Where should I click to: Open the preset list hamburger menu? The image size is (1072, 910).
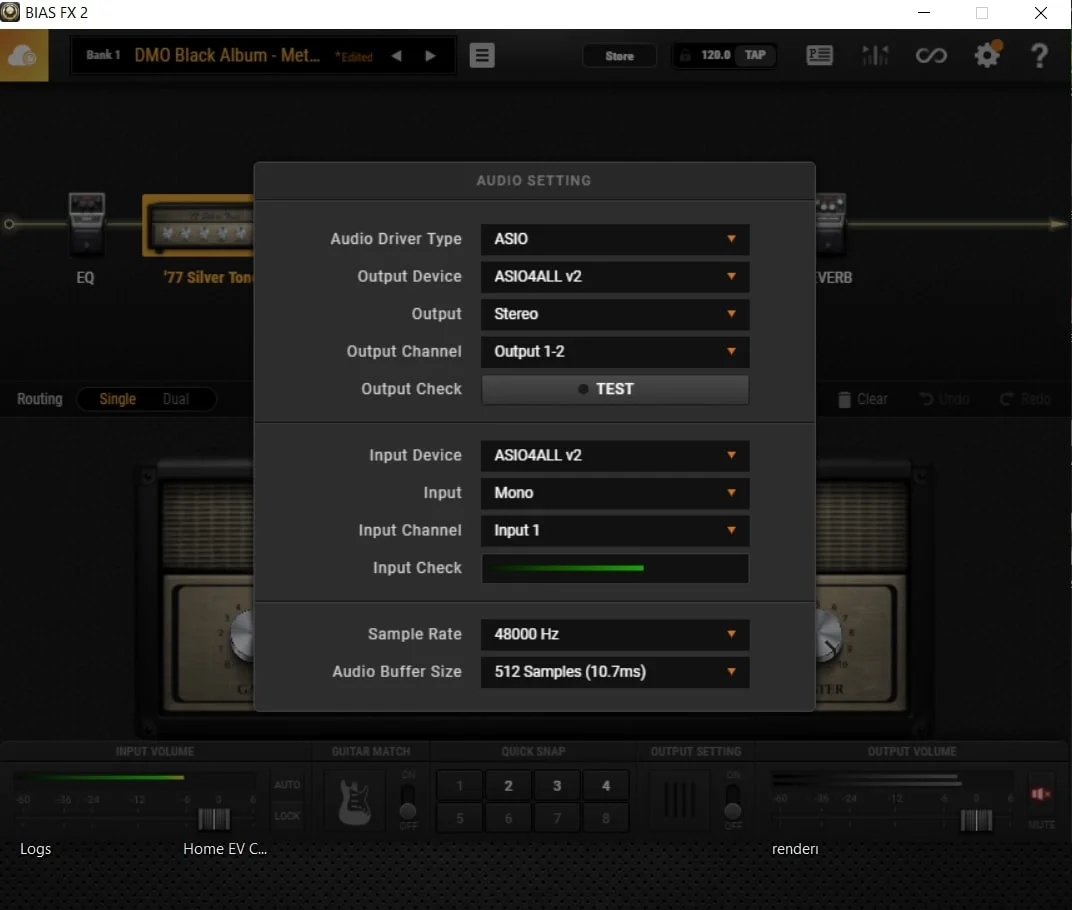[482, 56]
